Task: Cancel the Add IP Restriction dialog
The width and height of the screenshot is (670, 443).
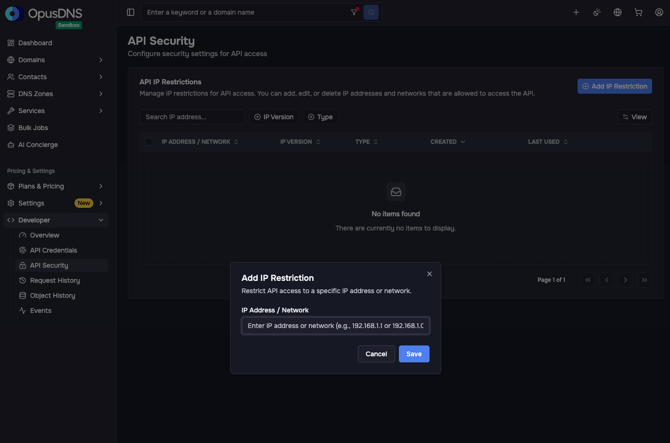Action: 376,354
